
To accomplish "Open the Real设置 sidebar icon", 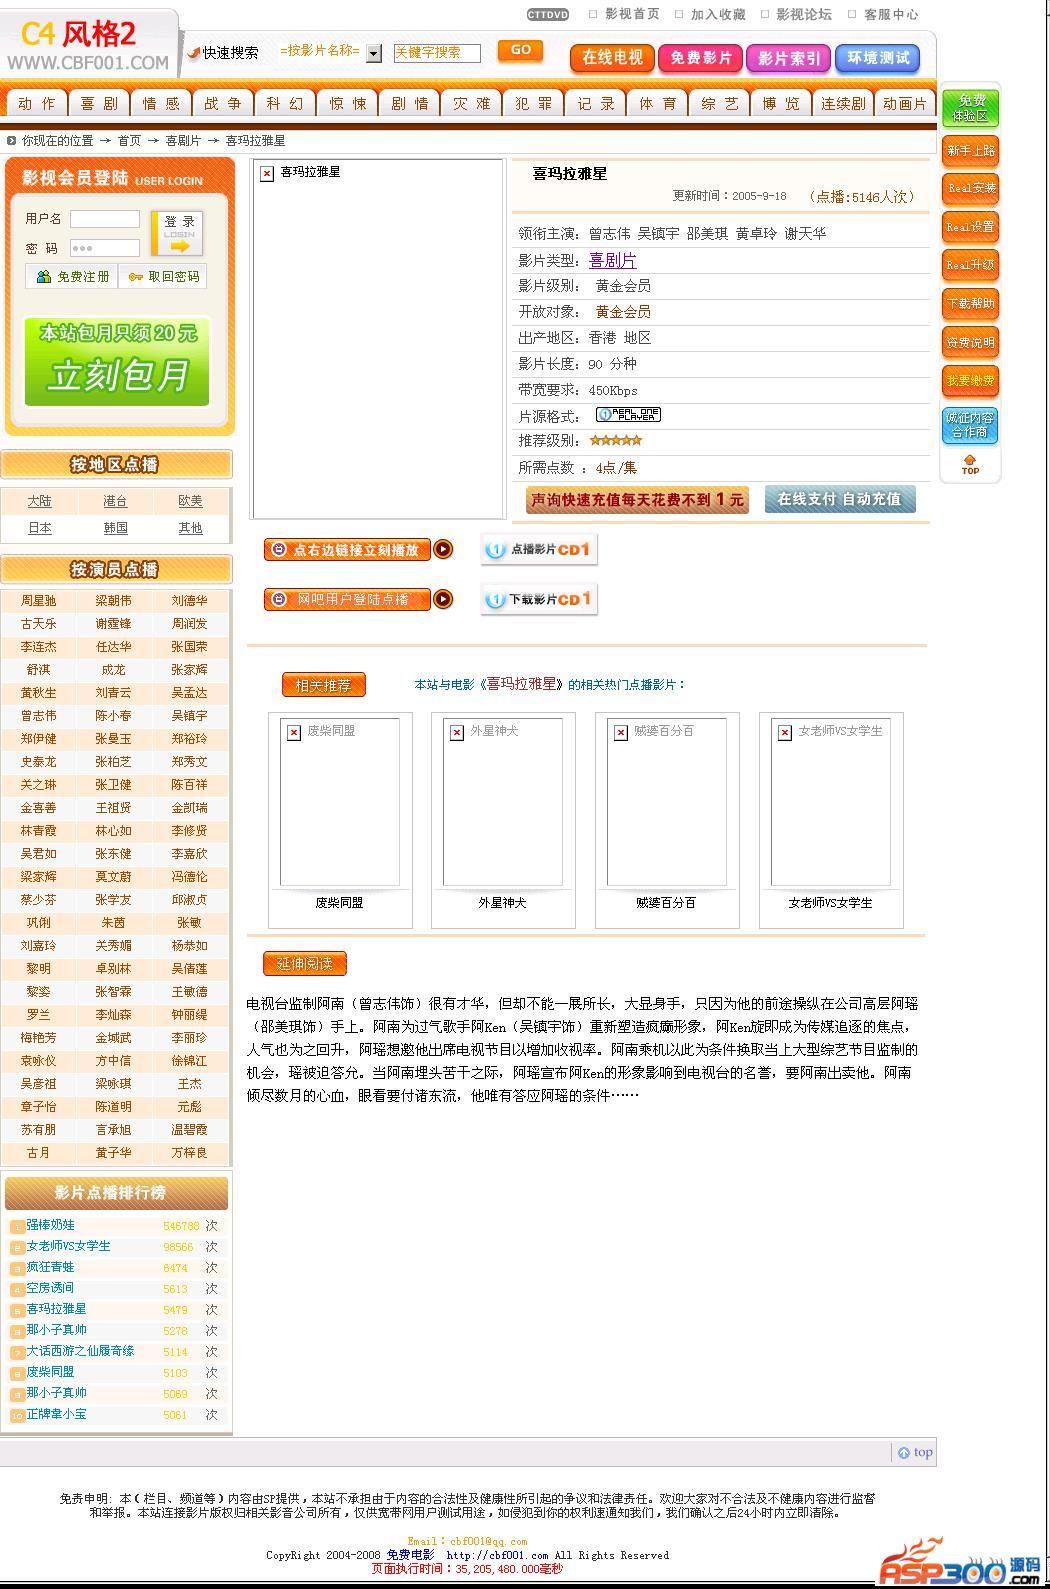I will tap(970, 227).
